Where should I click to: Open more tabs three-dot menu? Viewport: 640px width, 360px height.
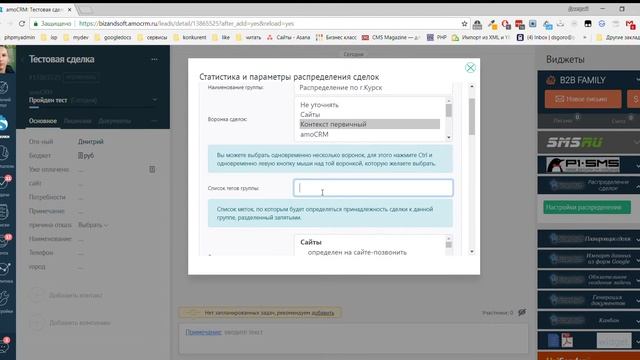154,121
